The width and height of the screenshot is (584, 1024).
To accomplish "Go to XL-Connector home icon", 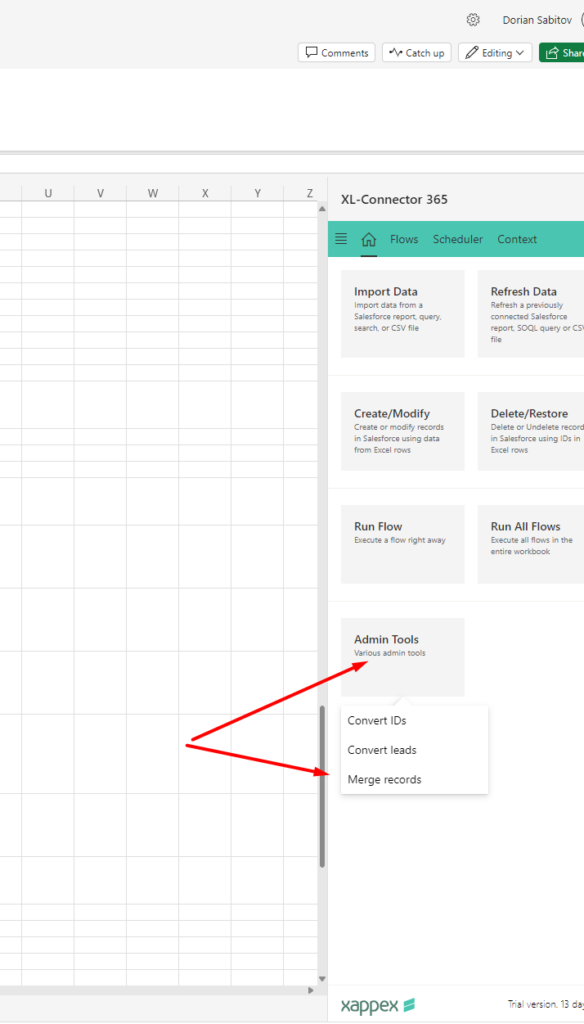I will point(368,239).
